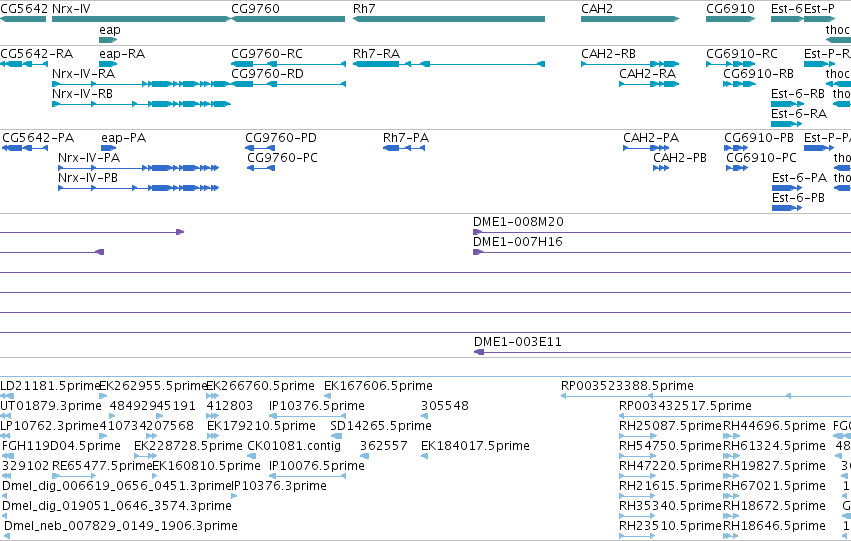Screen dimensions: 851x541
Task: Select transcript Nrx-IV-RB label
Action: (x=82, y=94)
